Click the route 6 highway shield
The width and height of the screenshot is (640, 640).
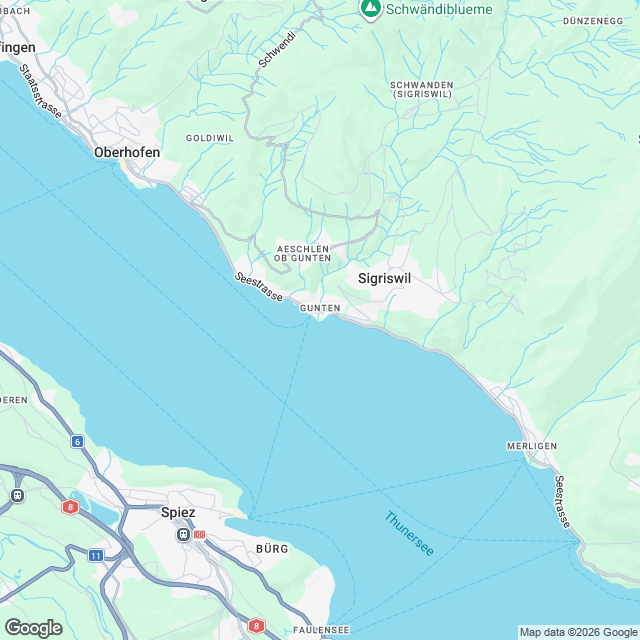point(78,441)
